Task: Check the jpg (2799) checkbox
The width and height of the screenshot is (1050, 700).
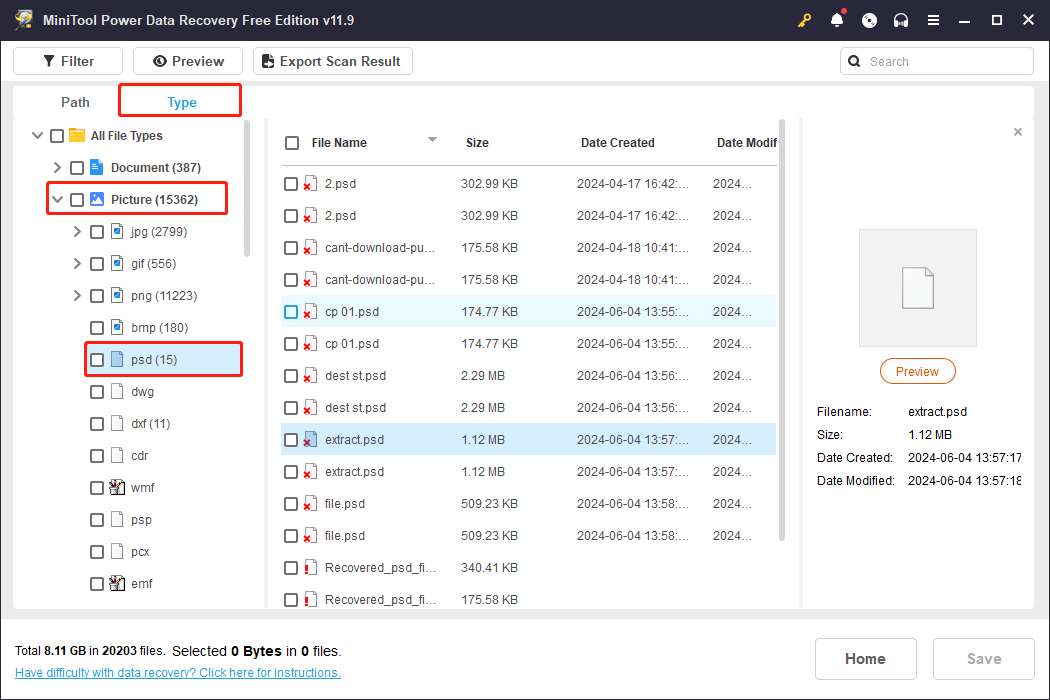Action: [97, 232]
